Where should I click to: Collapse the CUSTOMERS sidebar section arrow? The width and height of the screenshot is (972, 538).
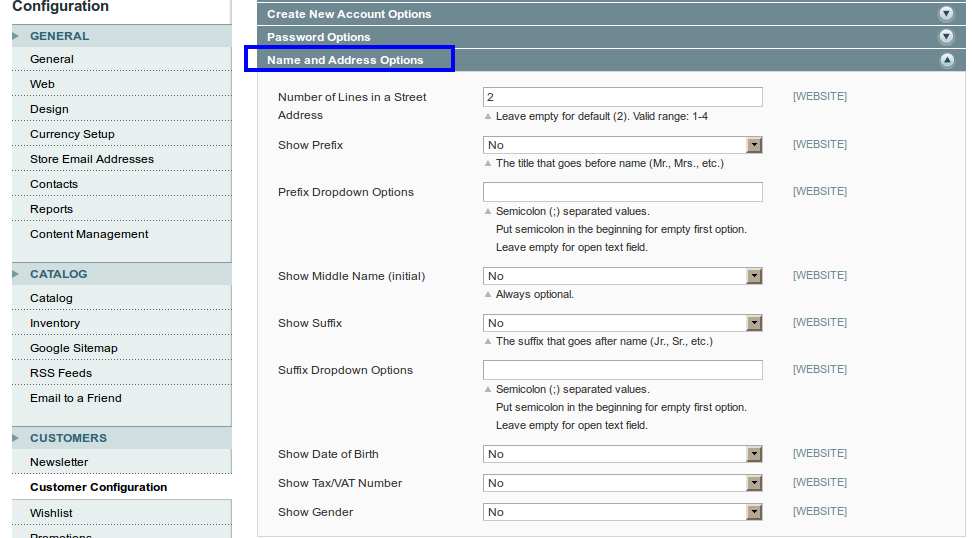click(x=16, y=438)
